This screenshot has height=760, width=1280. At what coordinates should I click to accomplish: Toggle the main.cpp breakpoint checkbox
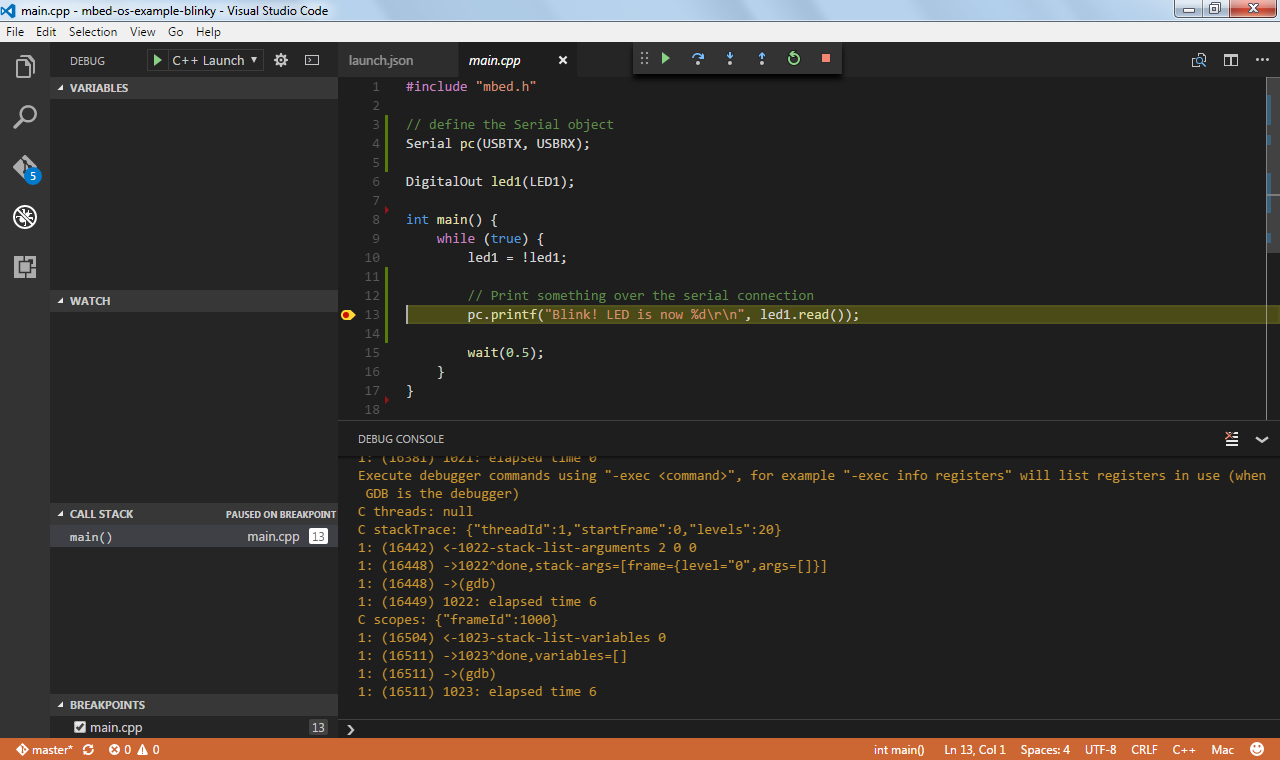point(81,727)
